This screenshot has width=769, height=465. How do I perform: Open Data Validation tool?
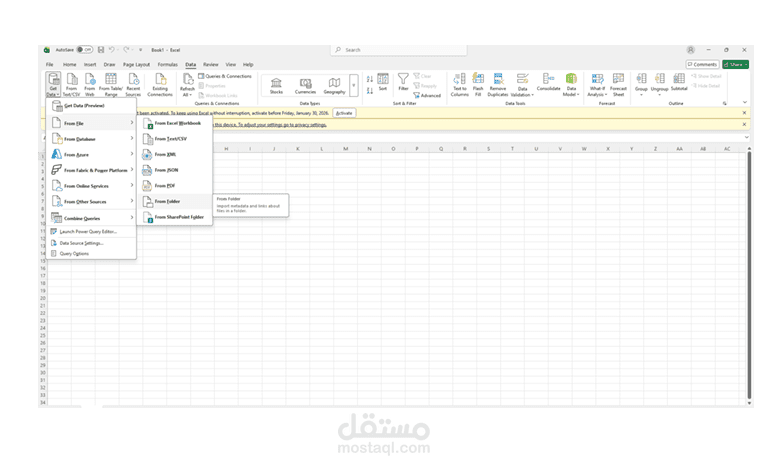coord(522,85)
